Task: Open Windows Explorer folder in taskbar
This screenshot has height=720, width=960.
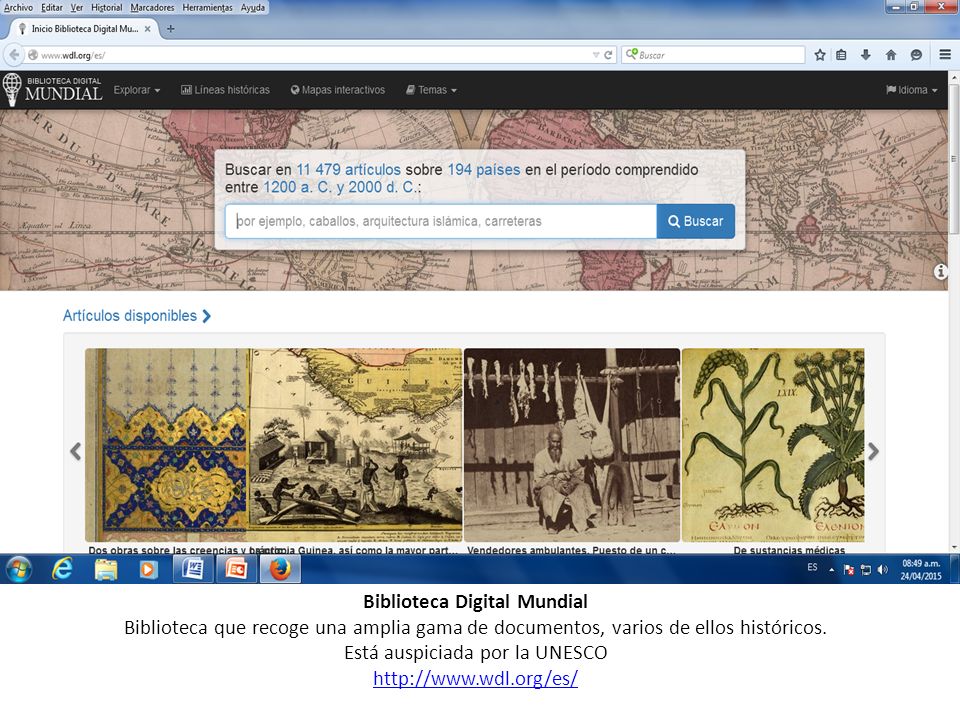Action: click(x=105, y=569)
